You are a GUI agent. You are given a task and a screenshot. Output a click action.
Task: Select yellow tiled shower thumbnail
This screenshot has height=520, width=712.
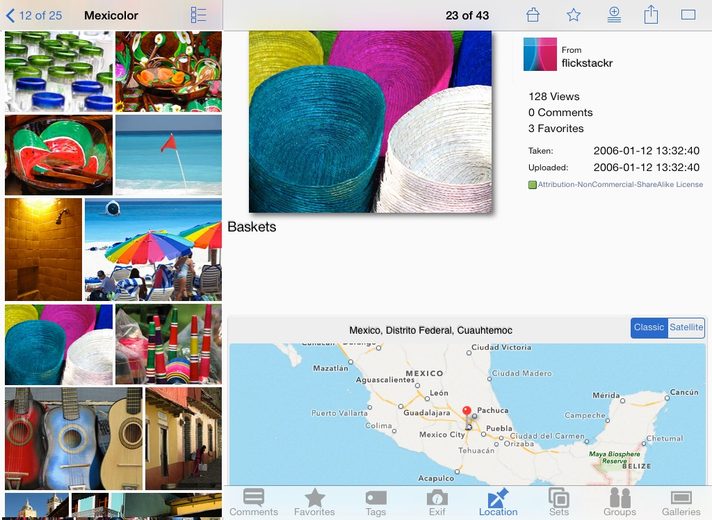pos(44,249)
